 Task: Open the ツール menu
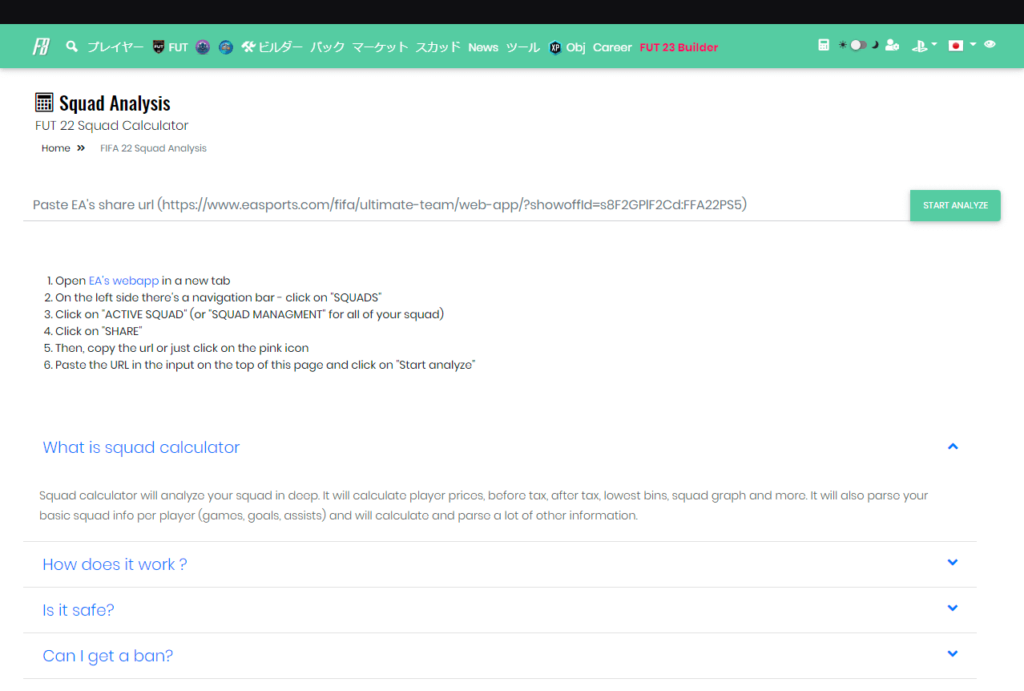point(522,47)
